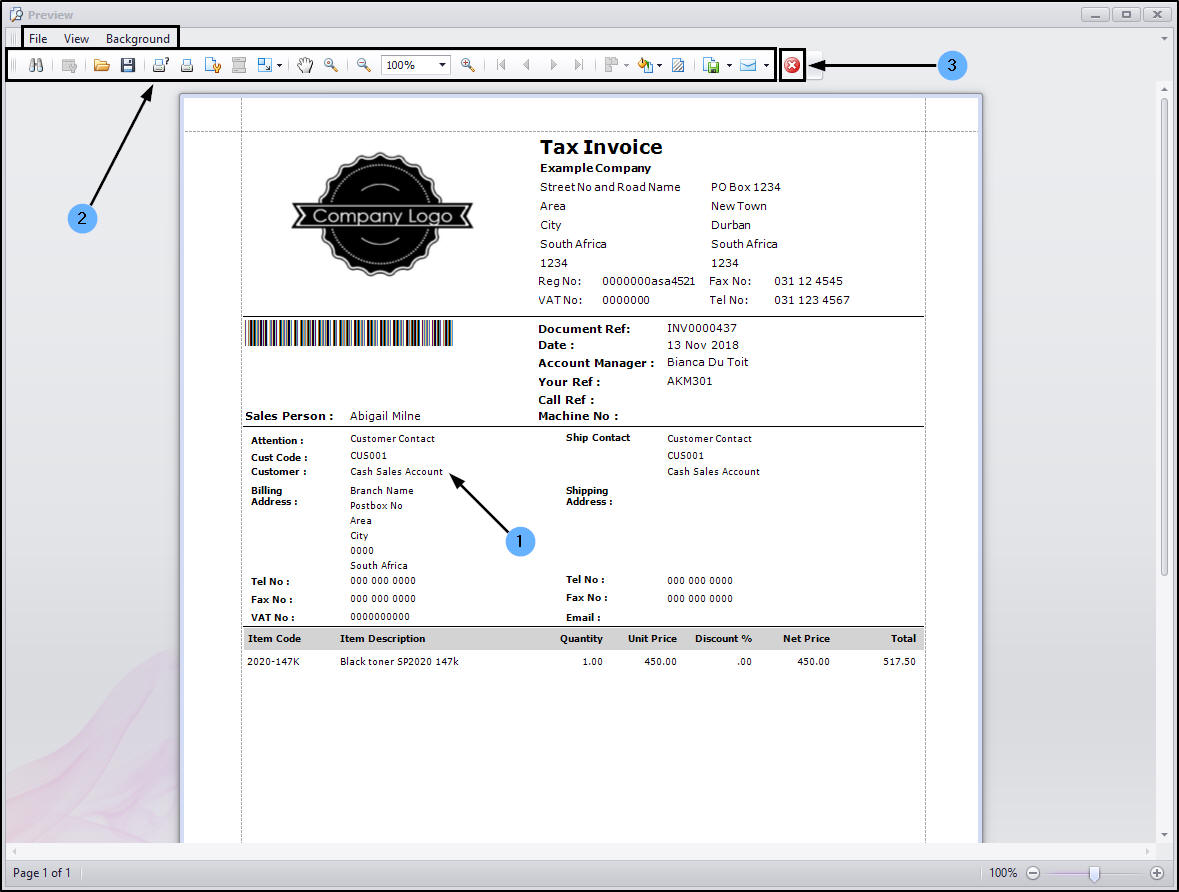Viewport: 1179px width, 892px height.
Task: Close the preview with red X button
Action: click(x=792, y=65)
